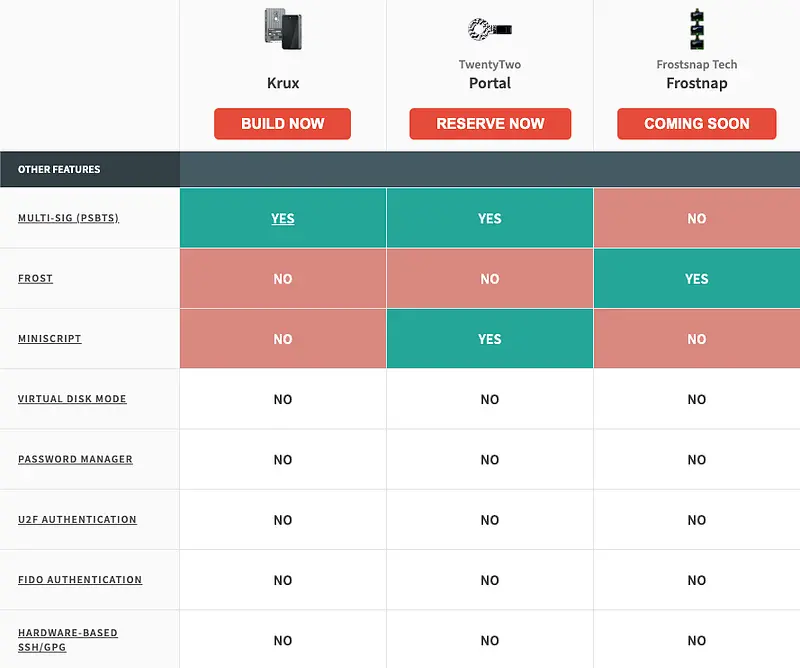
Task: Open the FIDO Authentication feature link
Action: tap(80, 580)
